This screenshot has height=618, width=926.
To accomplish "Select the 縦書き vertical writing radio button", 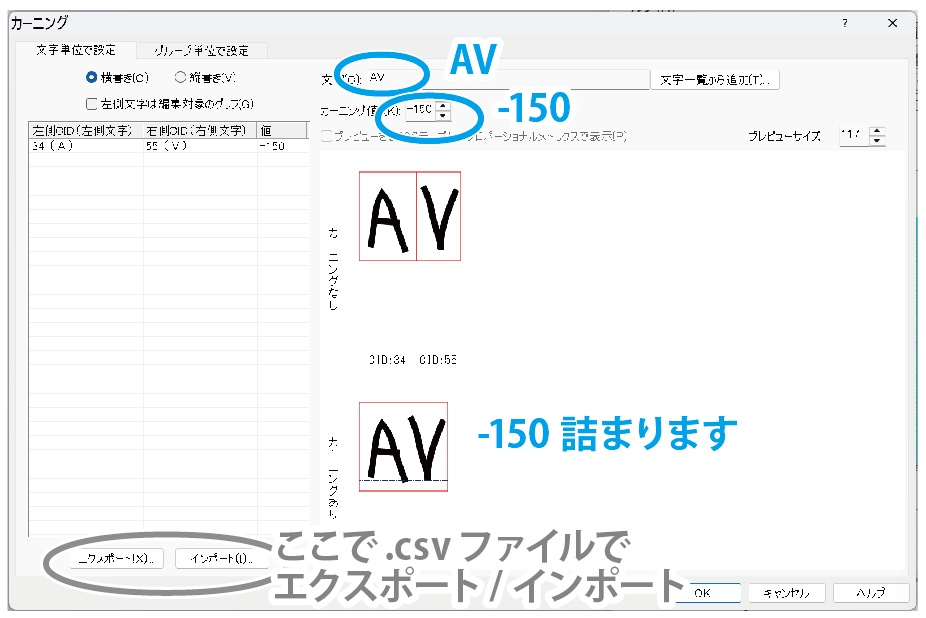I will [x=180, y=77].
